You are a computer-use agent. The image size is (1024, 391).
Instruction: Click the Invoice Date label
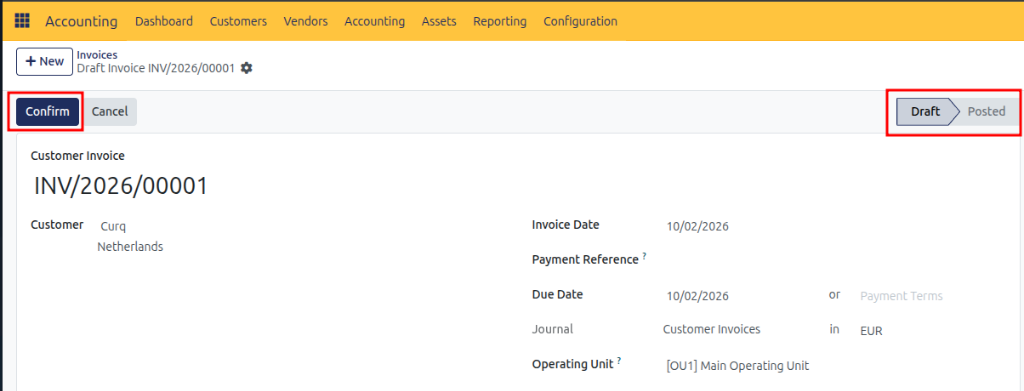click(x=566, y=225)
